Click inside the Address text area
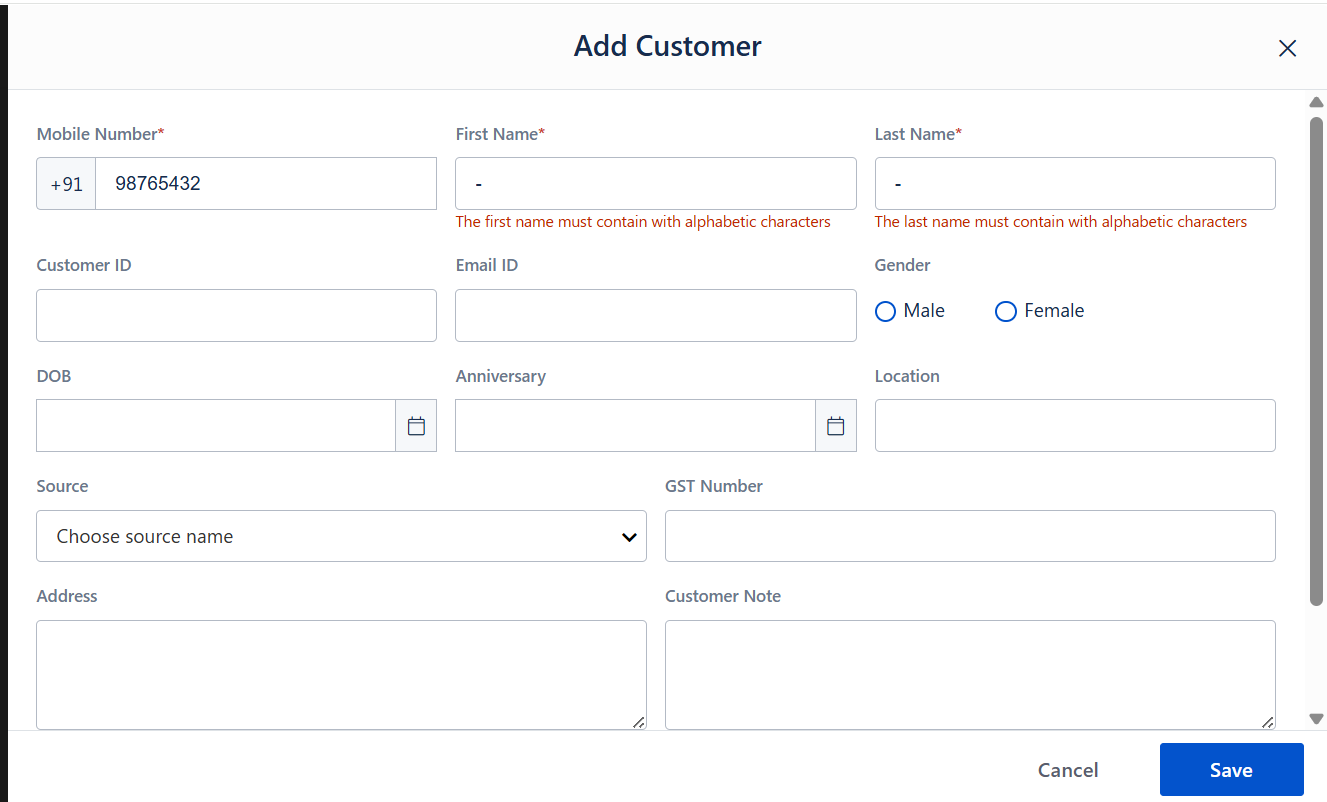Screen dimensions: 1327x802 [341, 675]
